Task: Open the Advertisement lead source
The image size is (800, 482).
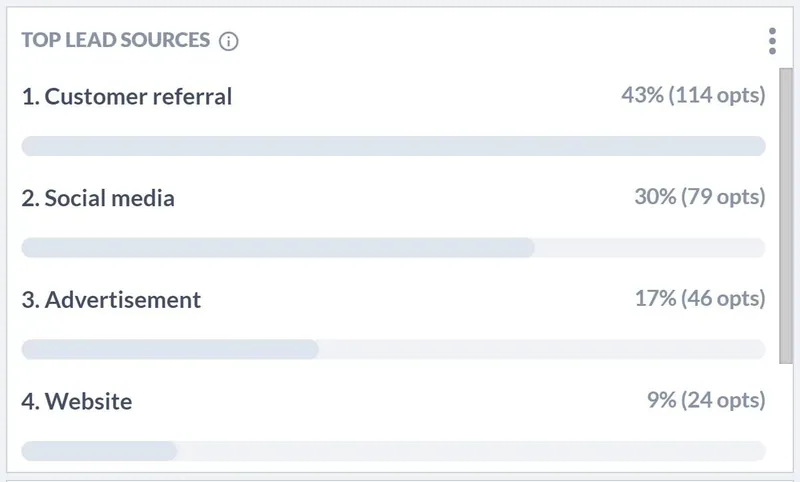Action: click(111, 299)
